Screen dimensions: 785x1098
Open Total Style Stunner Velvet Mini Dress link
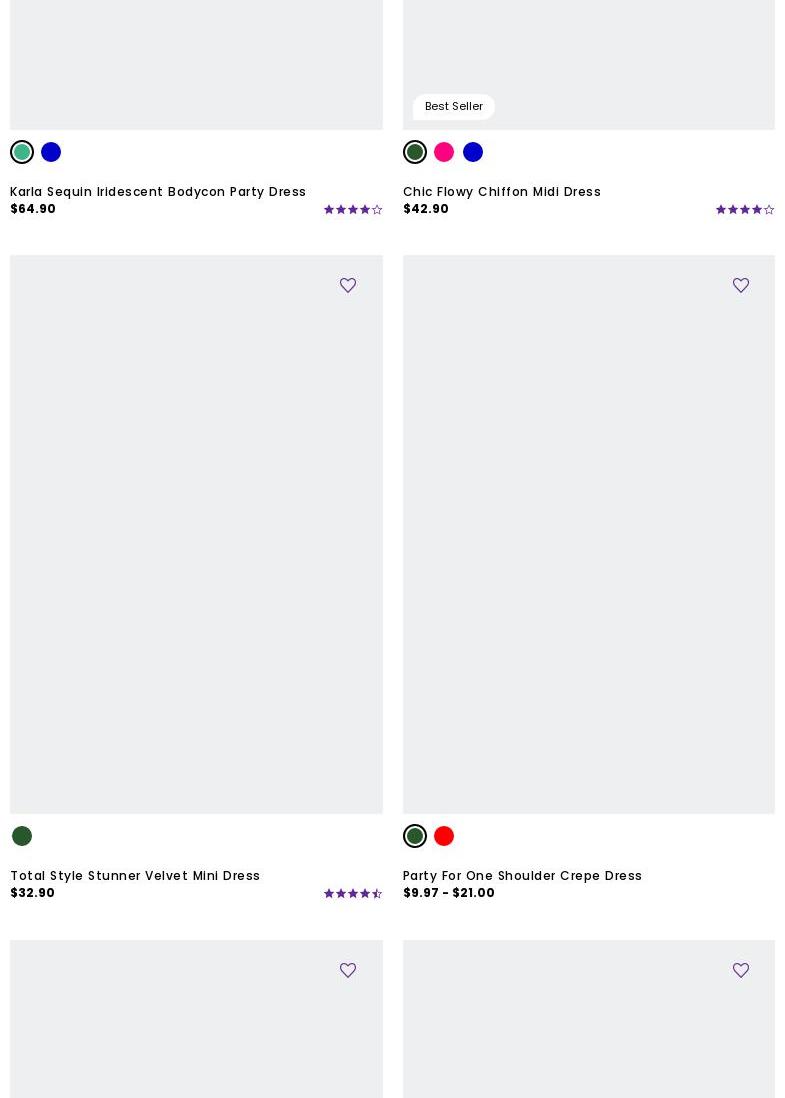coord(135,876)
